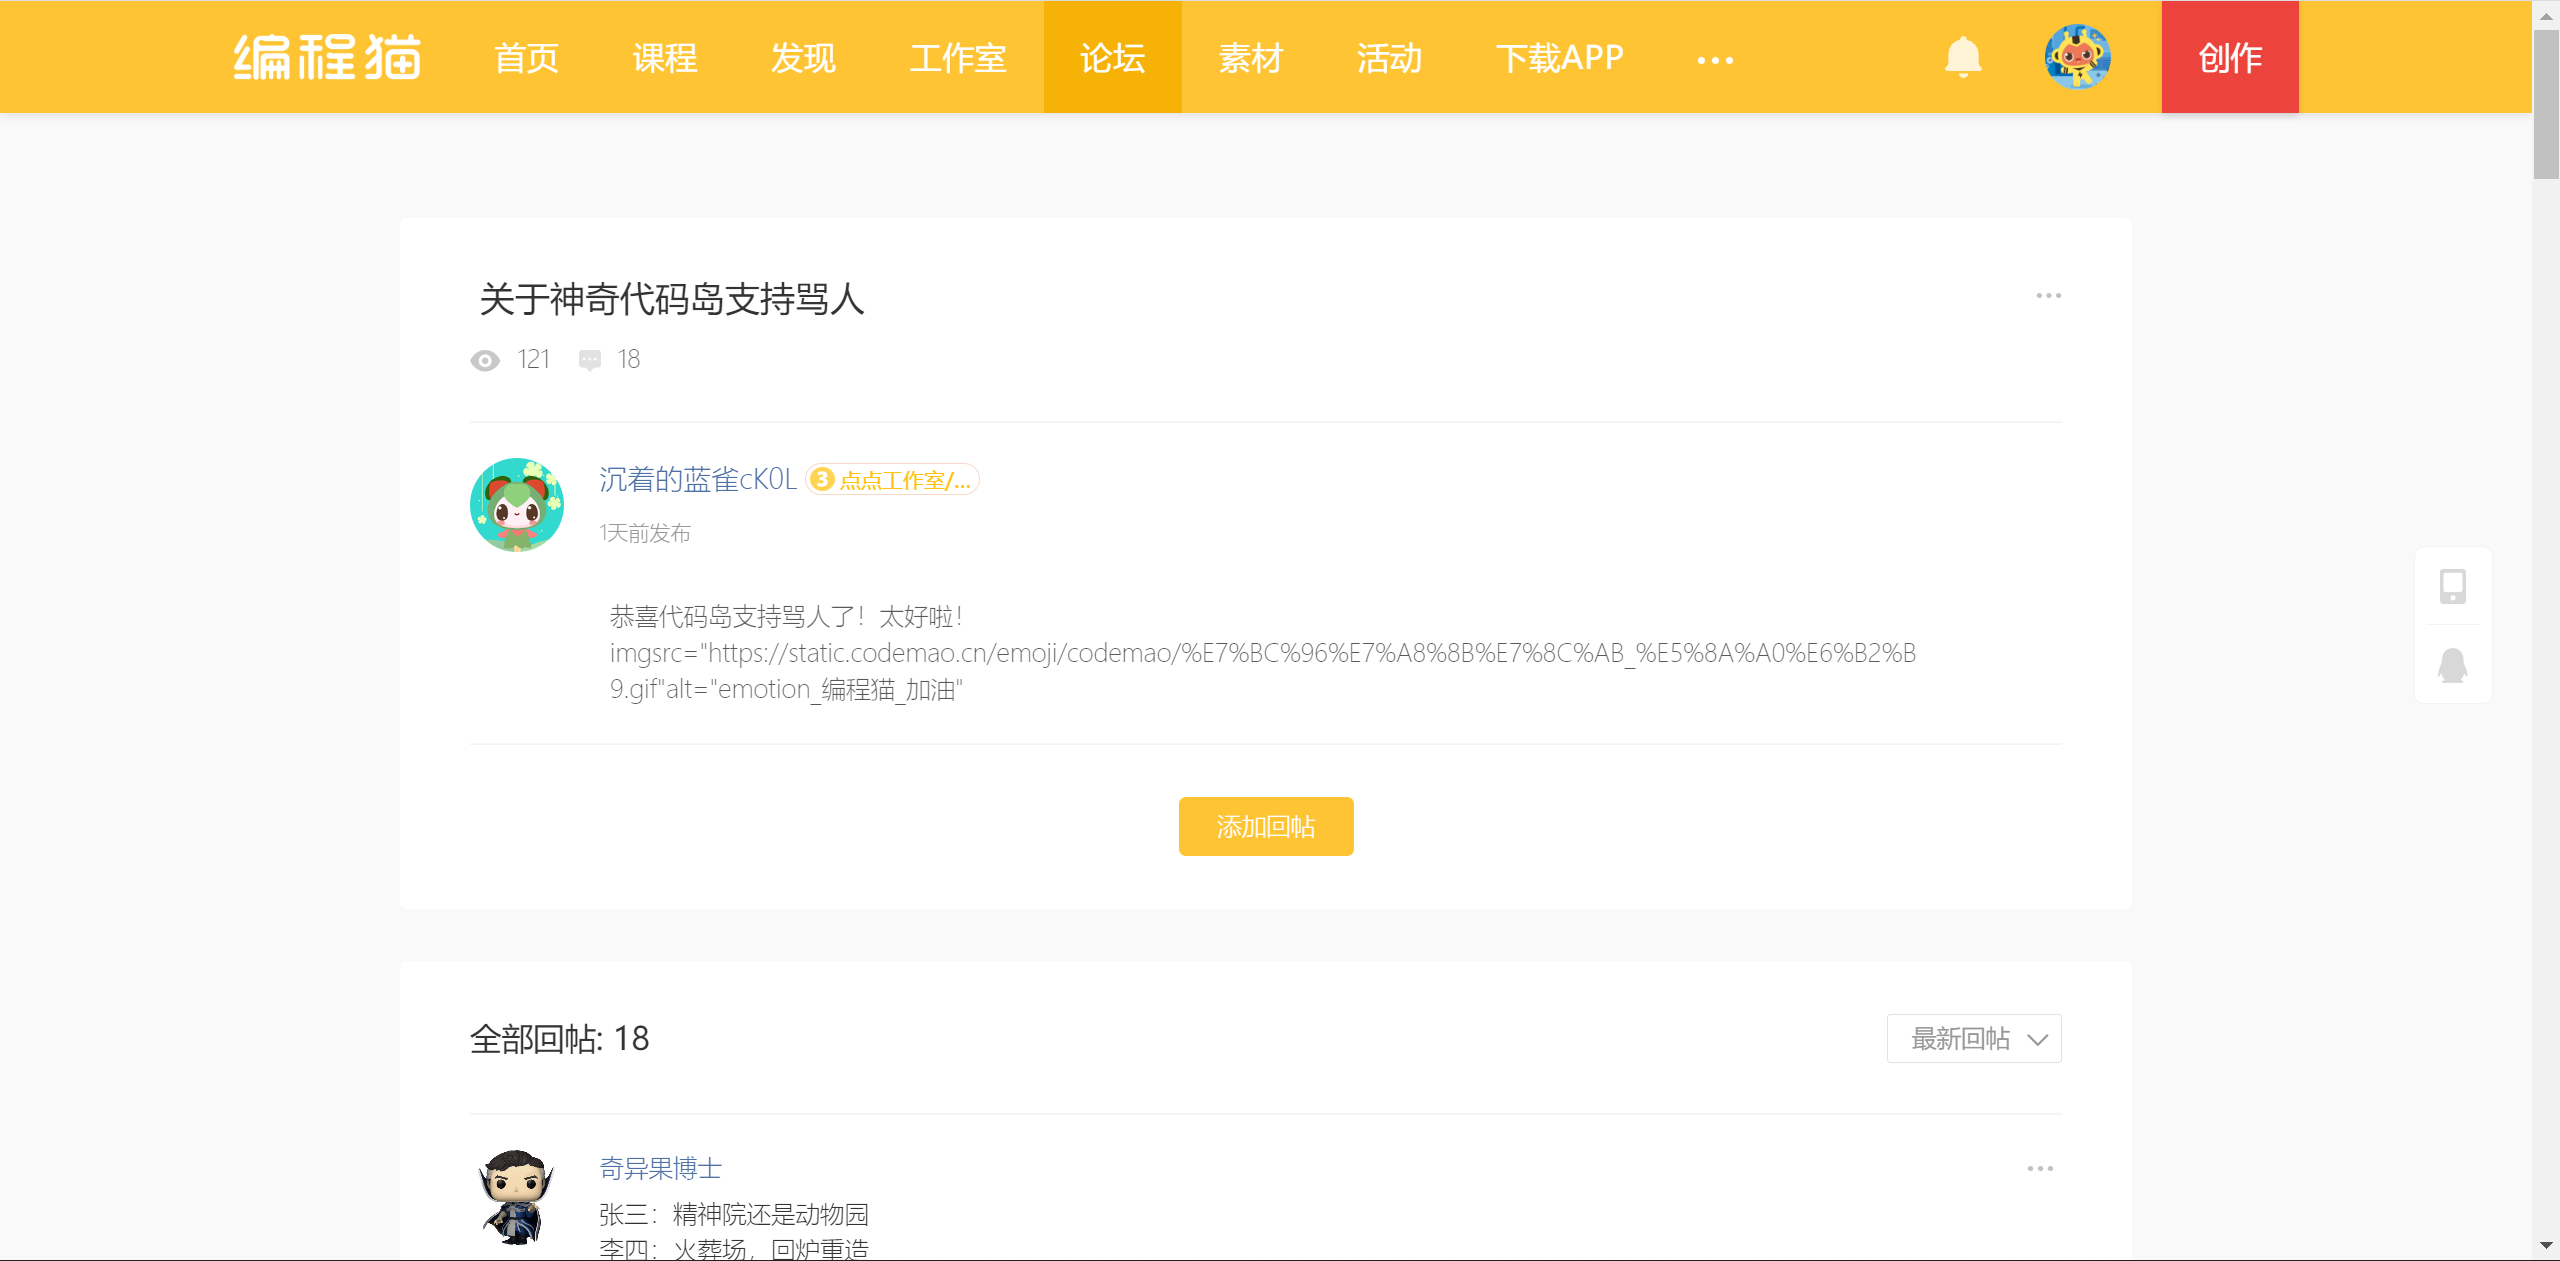Click the red 创作 button
Viewport: 2560px width, 1261px height.
click(2230, 57)
